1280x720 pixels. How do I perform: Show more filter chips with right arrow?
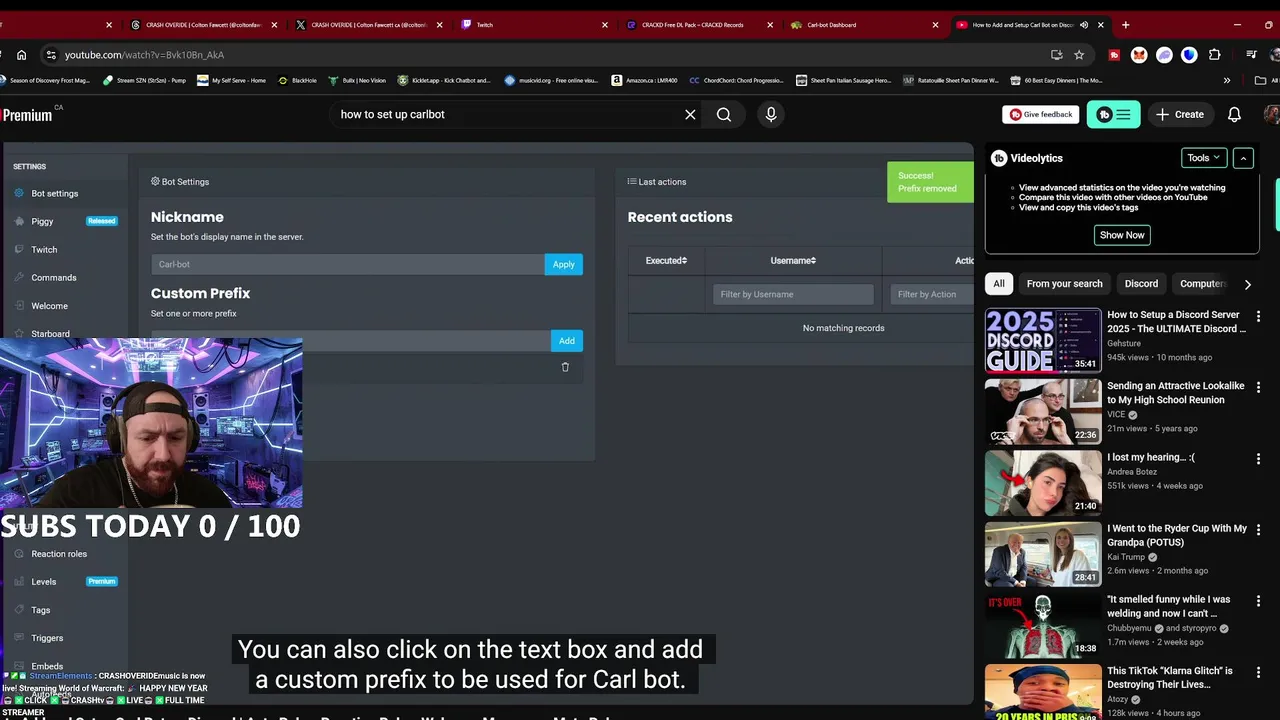coord(1247,284)
